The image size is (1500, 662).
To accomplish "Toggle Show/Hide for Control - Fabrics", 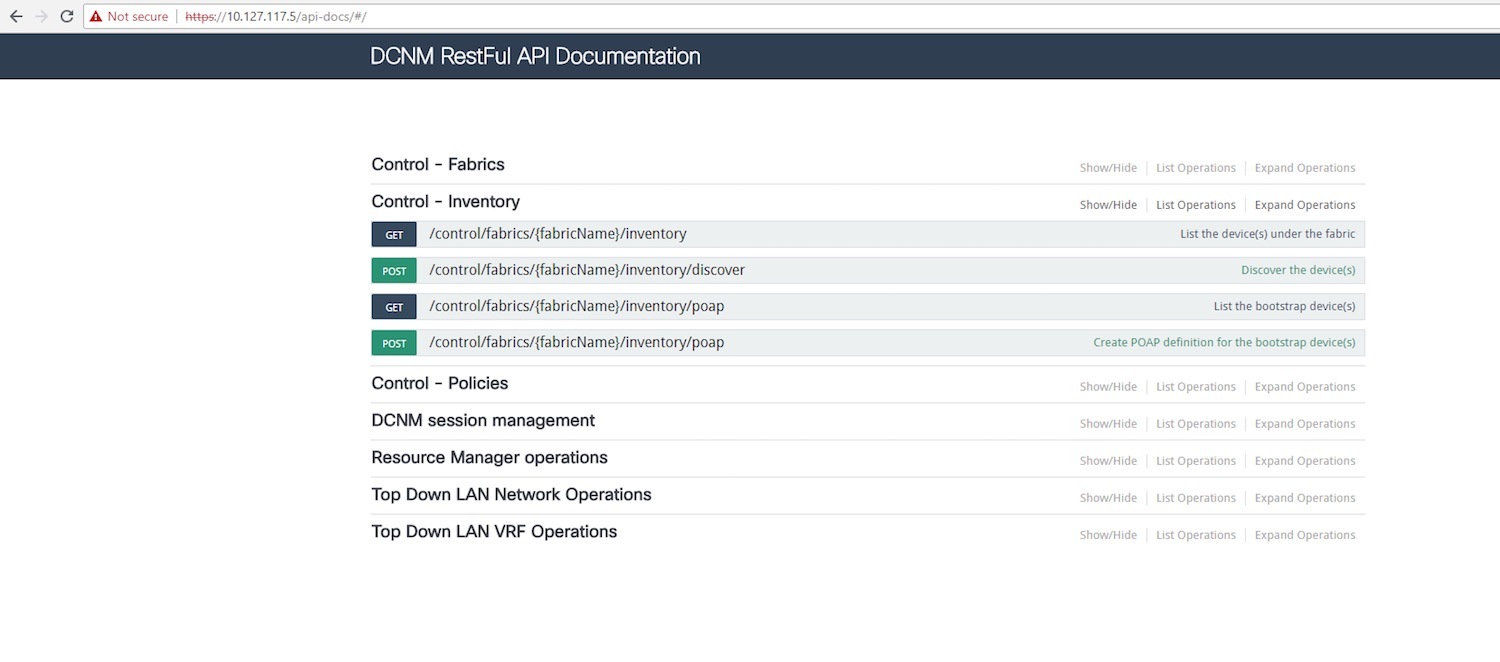I will tap(1108, 167).
